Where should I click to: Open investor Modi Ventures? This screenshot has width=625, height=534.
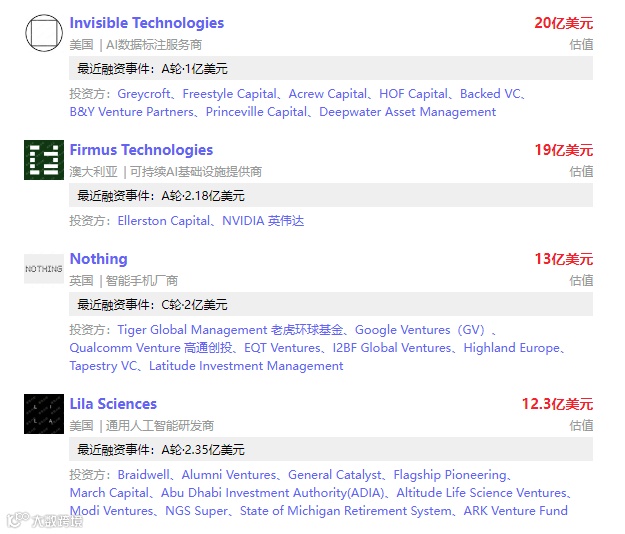pyautogui.click(x=111, y=511)
